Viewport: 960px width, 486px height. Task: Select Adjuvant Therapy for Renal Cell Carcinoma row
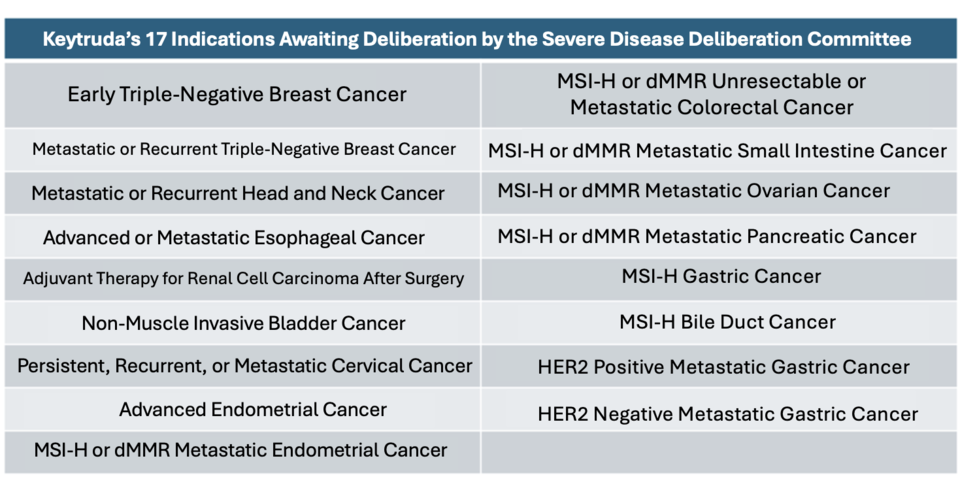coord(244,279)
